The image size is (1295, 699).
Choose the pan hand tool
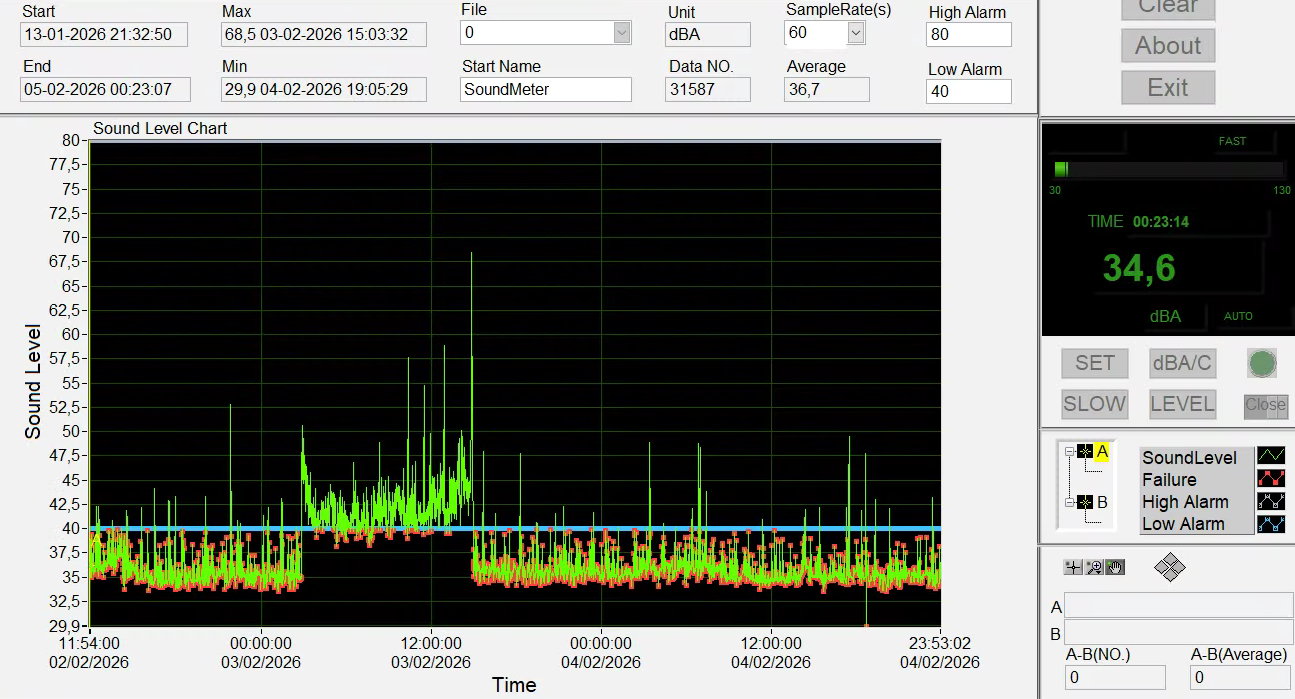pyautogui.click(x=1115, y=567)
